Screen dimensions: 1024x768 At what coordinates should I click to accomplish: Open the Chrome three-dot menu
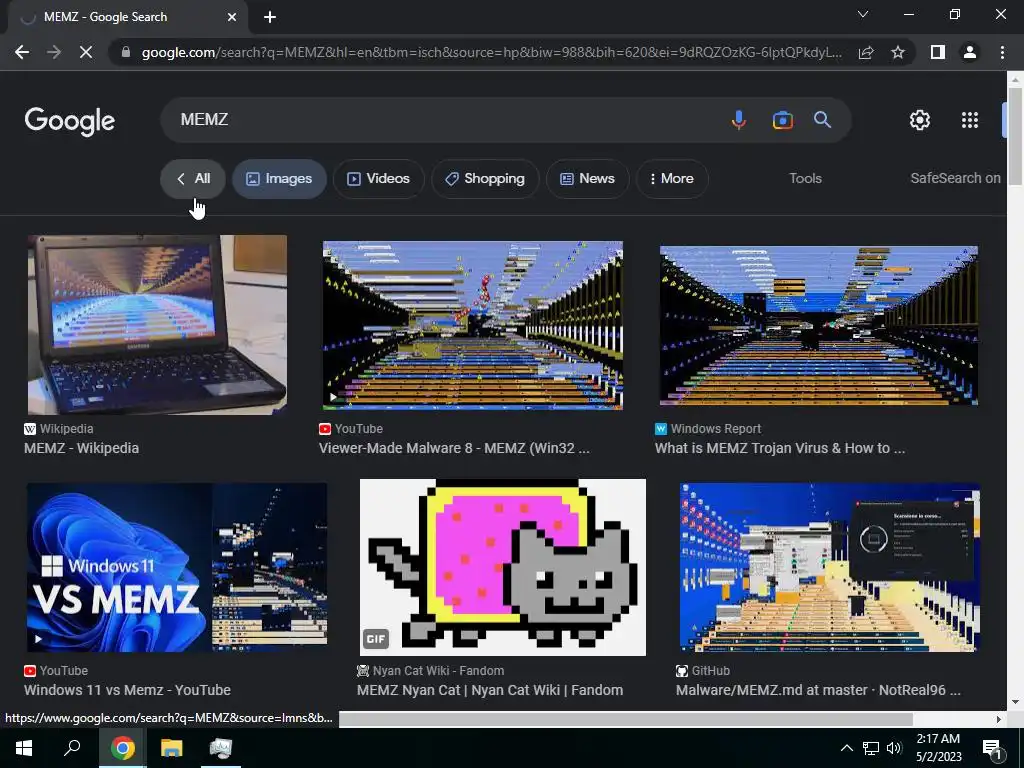(x=1002, y=52)
